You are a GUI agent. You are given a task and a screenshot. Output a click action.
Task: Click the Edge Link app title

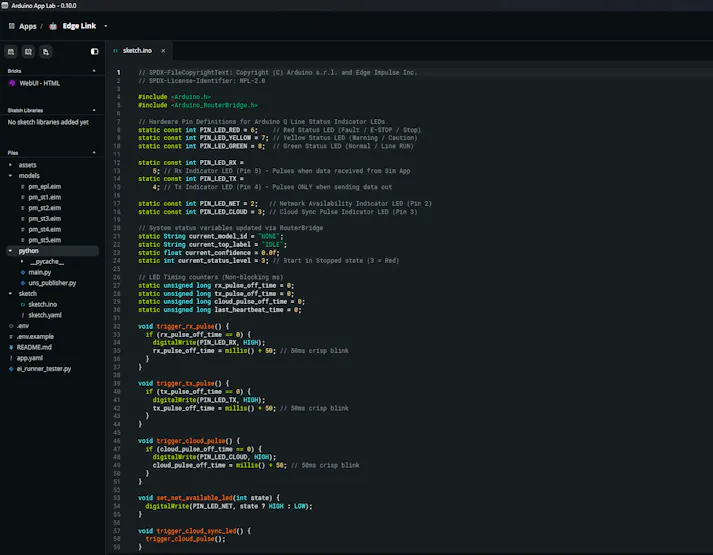[x=79, y=26]
